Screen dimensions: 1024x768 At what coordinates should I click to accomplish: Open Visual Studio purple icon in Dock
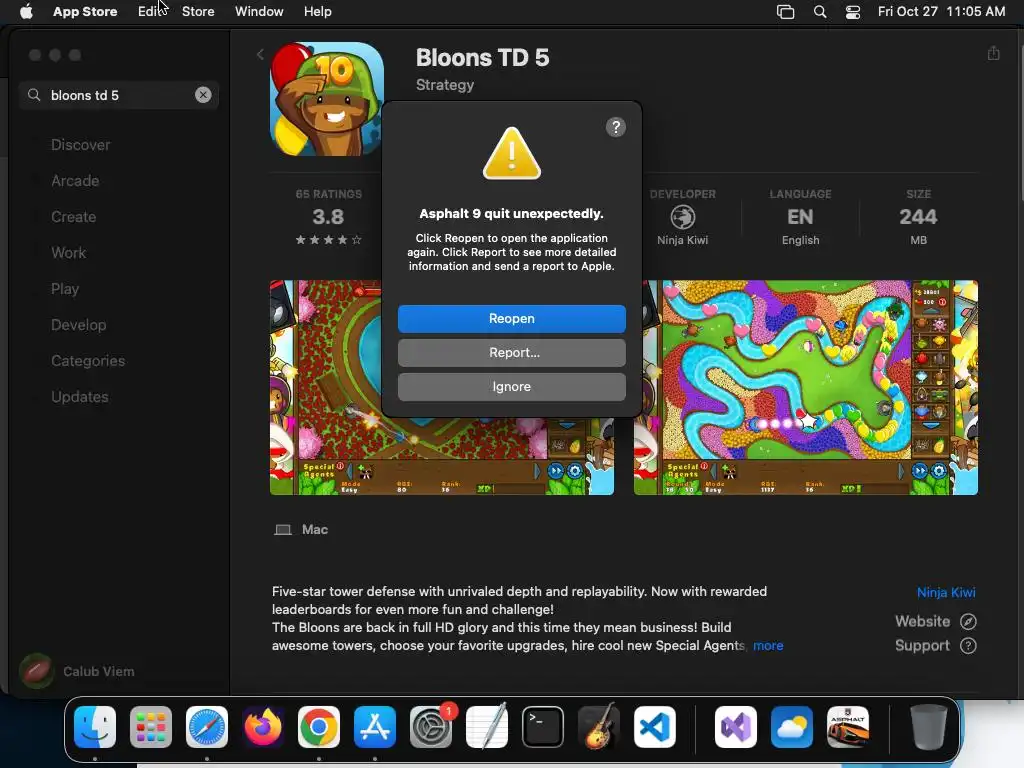pos(736,727)
